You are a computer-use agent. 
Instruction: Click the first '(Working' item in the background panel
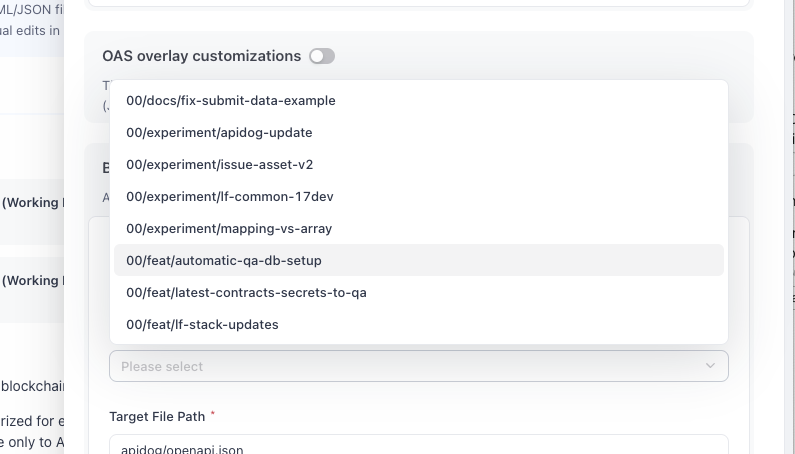[x=32, y=203]
